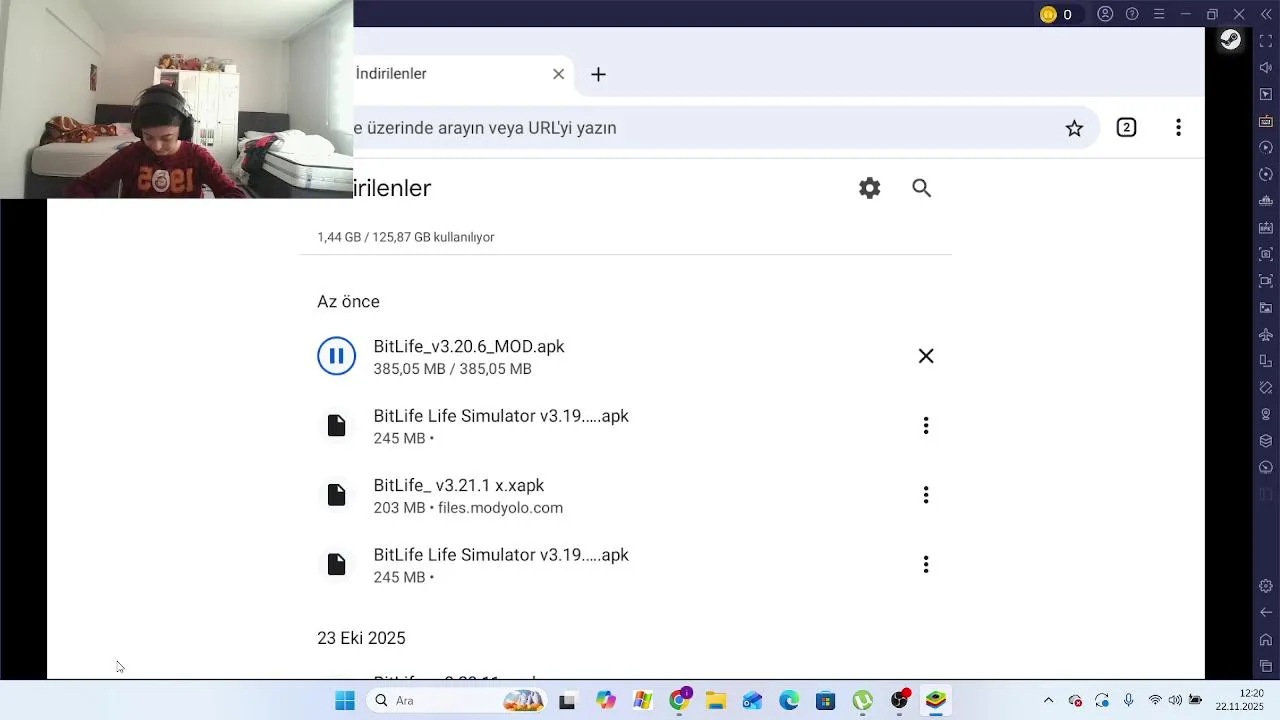This screenshot has height=720, width=1280.
Task: Show BlueStacks recent apps
Action: pos(1266,666)
